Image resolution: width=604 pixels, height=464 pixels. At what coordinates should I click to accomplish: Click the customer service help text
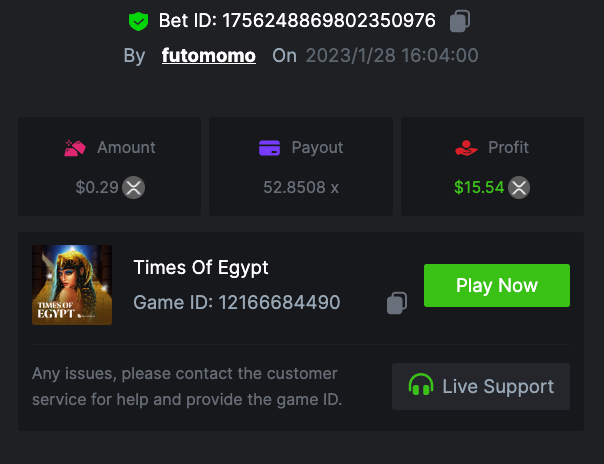coord(185,387)
